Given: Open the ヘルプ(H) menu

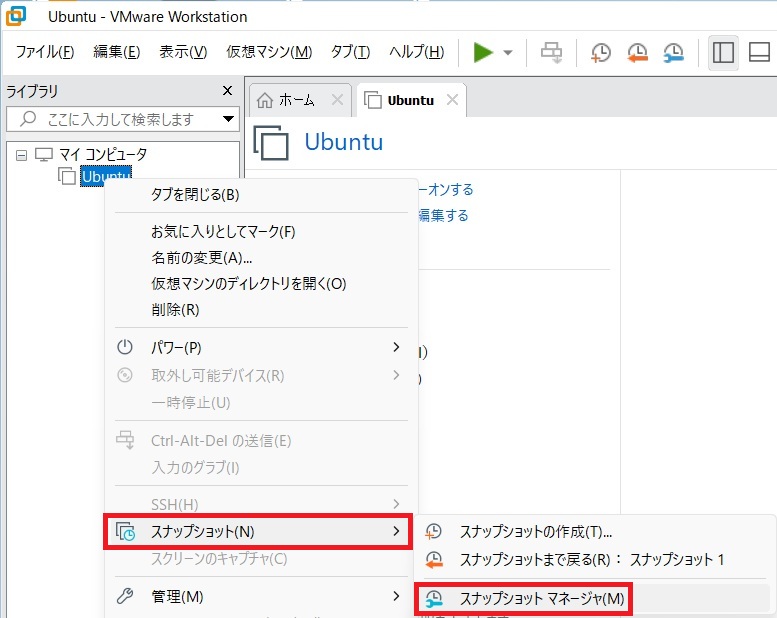Looking at the screenshot, I should click(x=416, y=52).
